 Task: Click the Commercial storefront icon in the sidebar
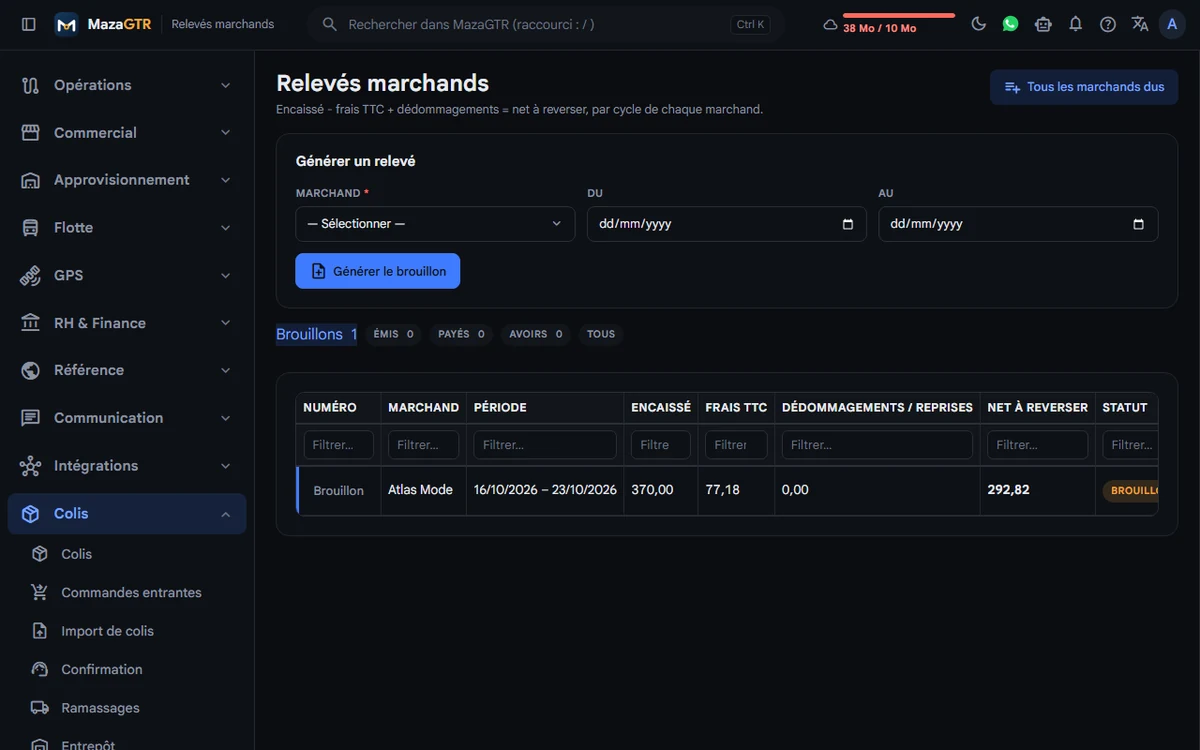click(31, 133)
